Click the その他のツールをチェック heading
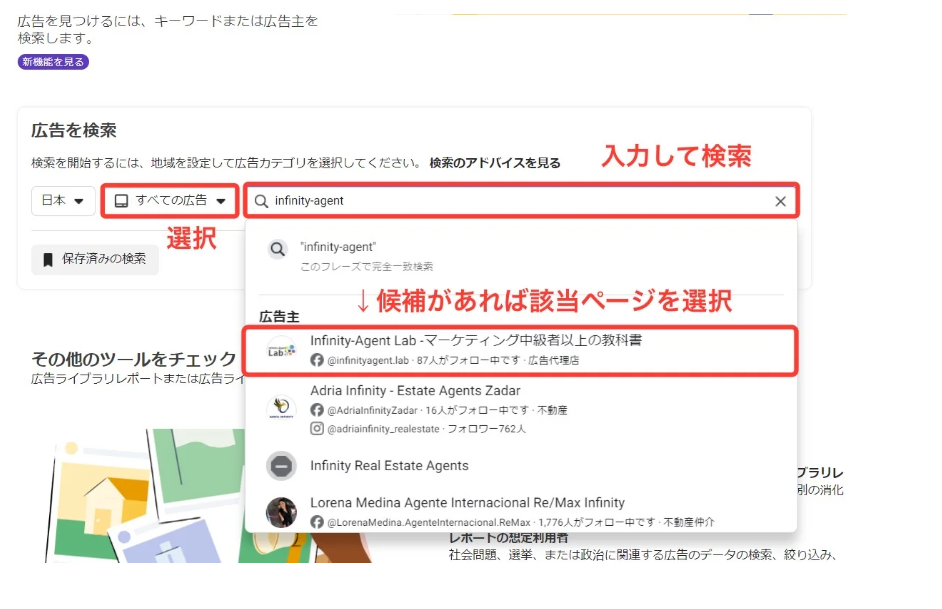 (x=133, y=359)
